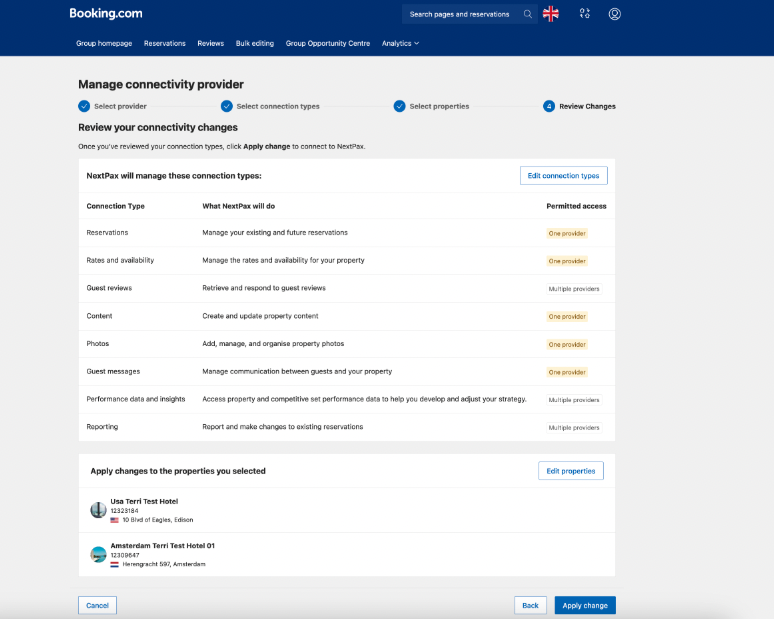The width and height of the screenshot is (774, 619).
Task: Click 'Report and make changes to existing reservations'
Action: click(x=283, y=426)
